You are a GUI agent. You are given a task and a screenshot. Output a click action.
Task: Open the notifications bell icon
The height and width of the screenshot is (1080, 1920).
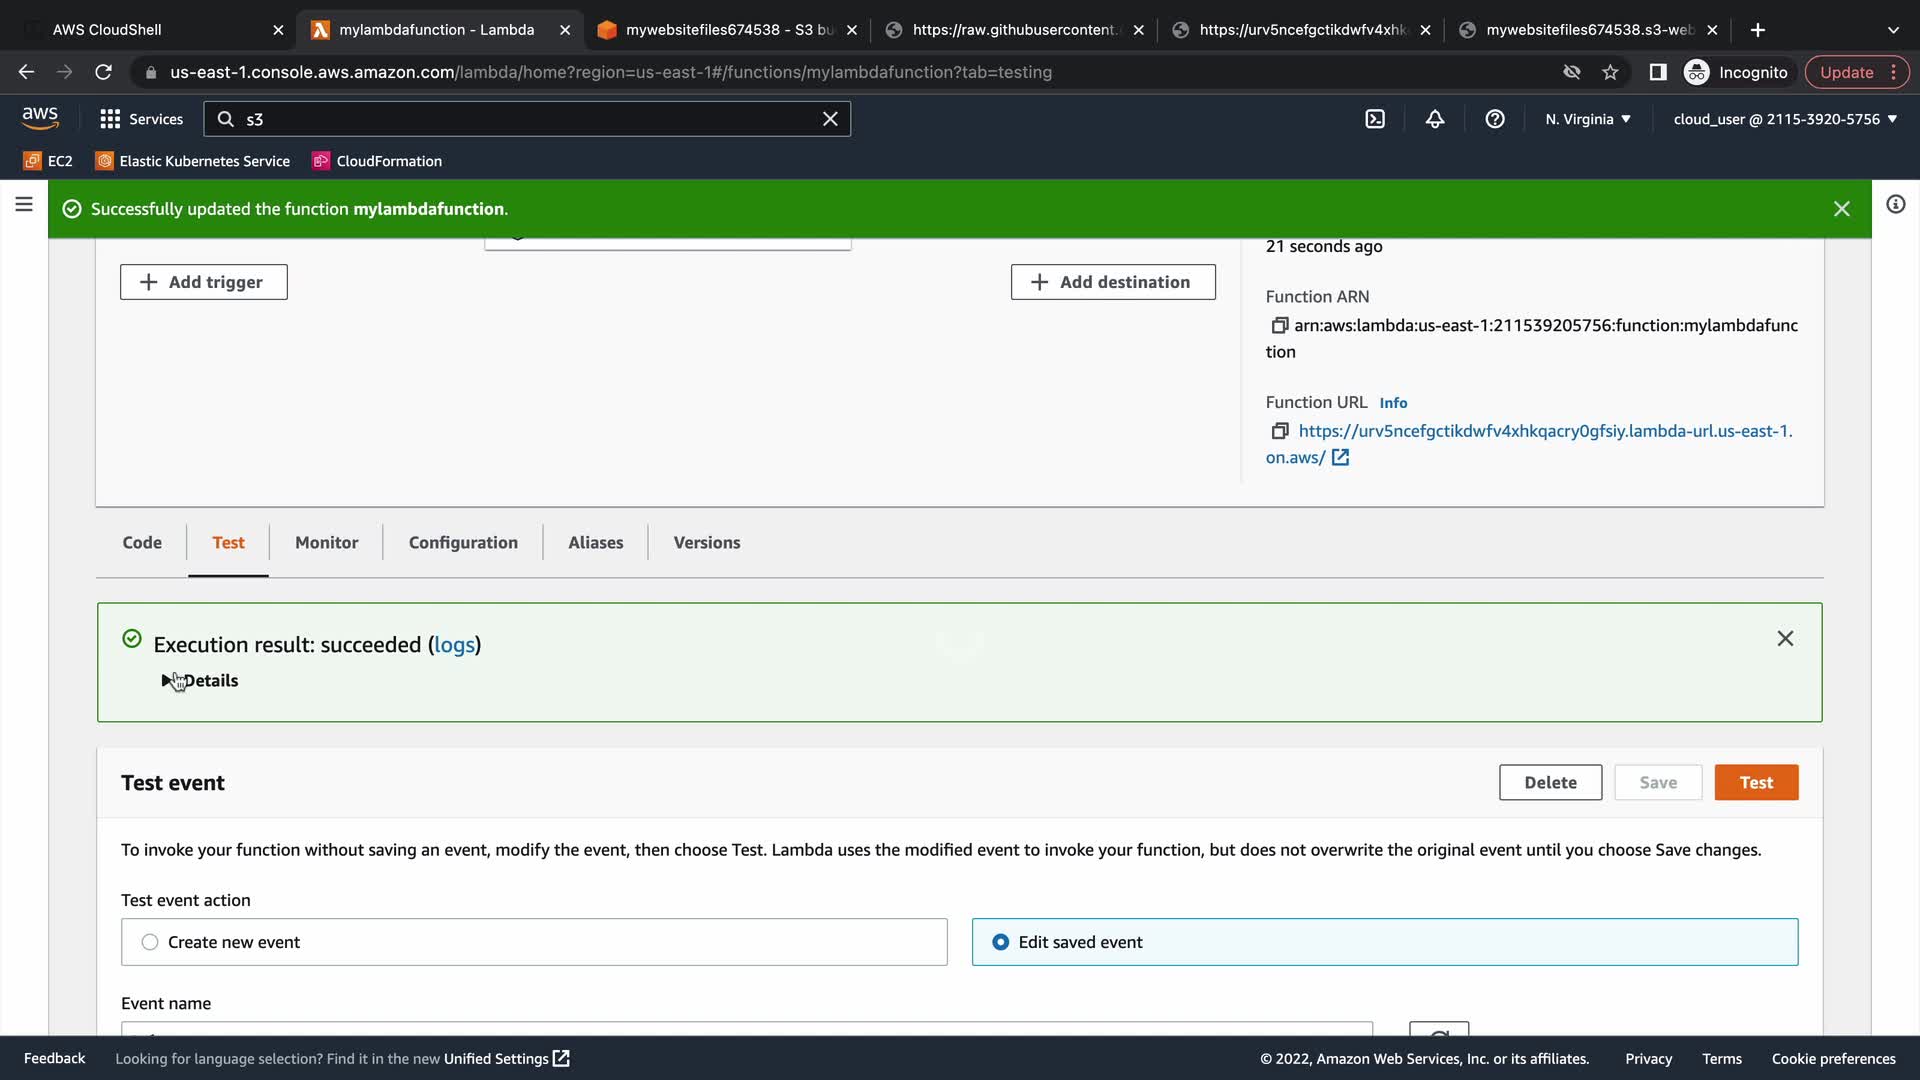pyautogui.click(x=1435, y=119)
